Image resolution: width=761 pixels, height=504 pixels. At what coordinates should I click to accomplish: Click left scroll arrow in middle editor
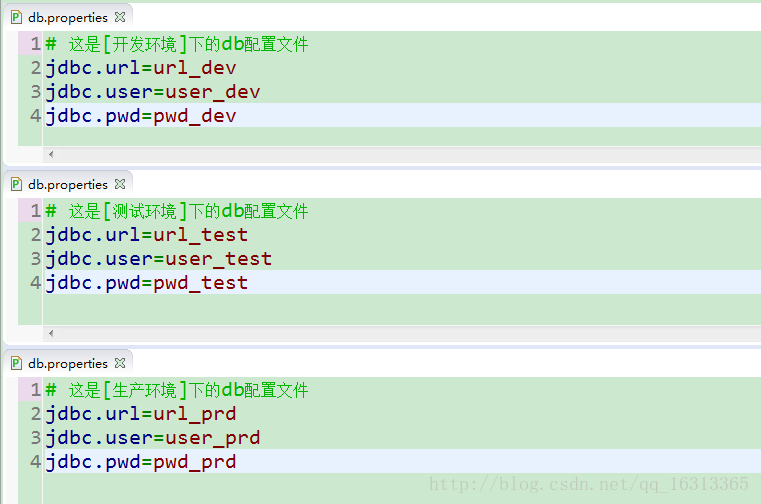coord(51,333)
